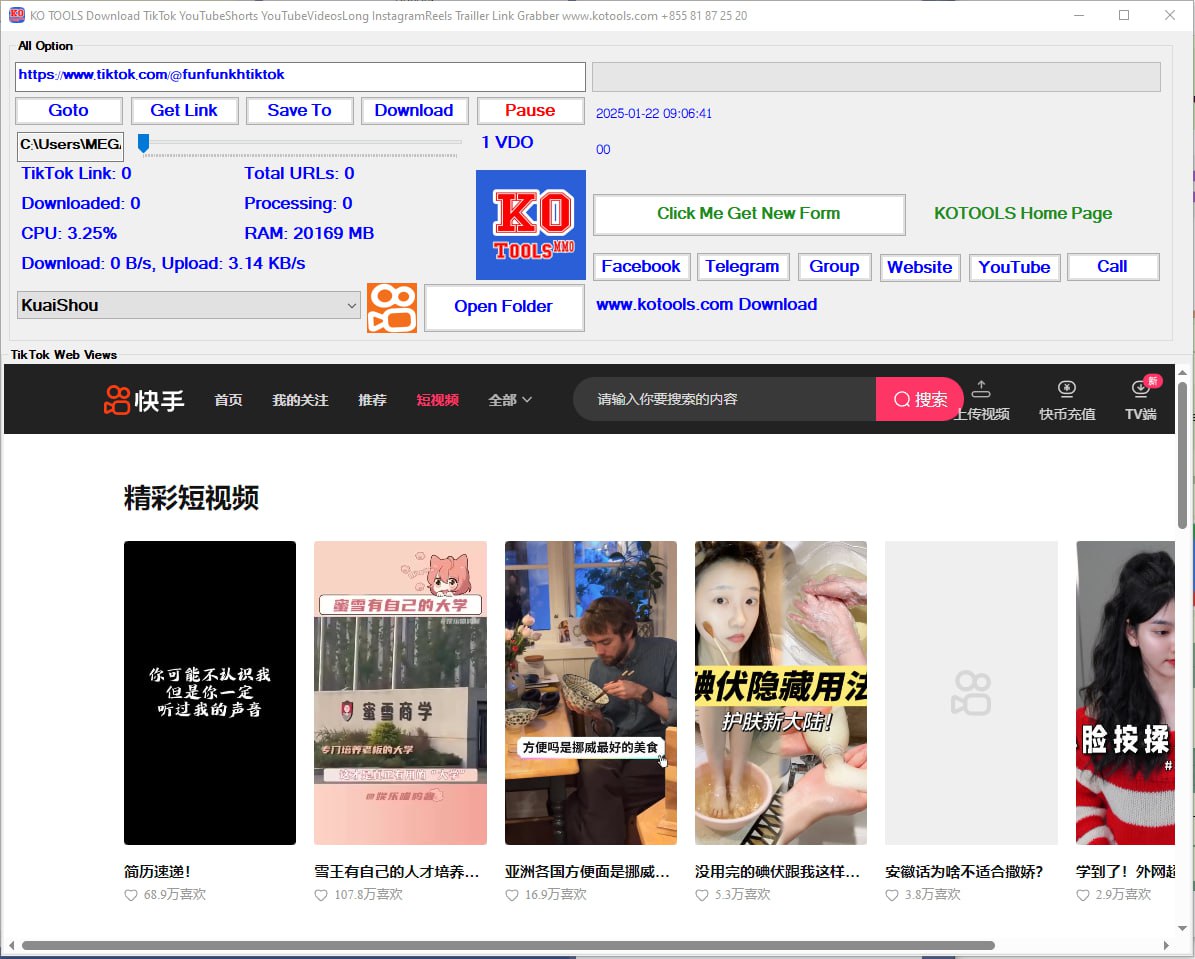The height and width of the screenshot is (959, 1195).
Task: Open video titled 没用完的碘伏跟我这样…
Action: pyautogui.click(x=777, y=871)
